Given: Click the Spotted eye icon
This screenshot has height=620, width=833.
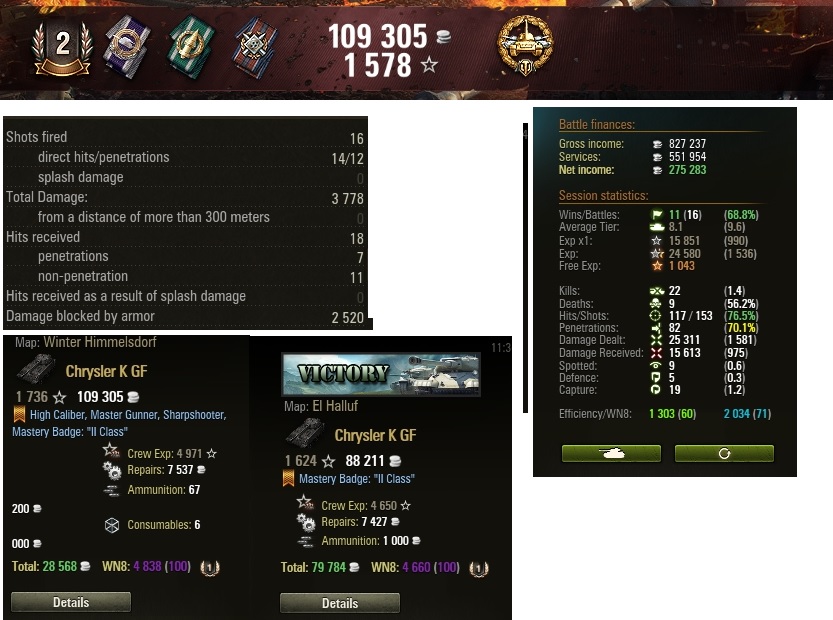Looking at the screenshot, I should (x=656, y=366).
